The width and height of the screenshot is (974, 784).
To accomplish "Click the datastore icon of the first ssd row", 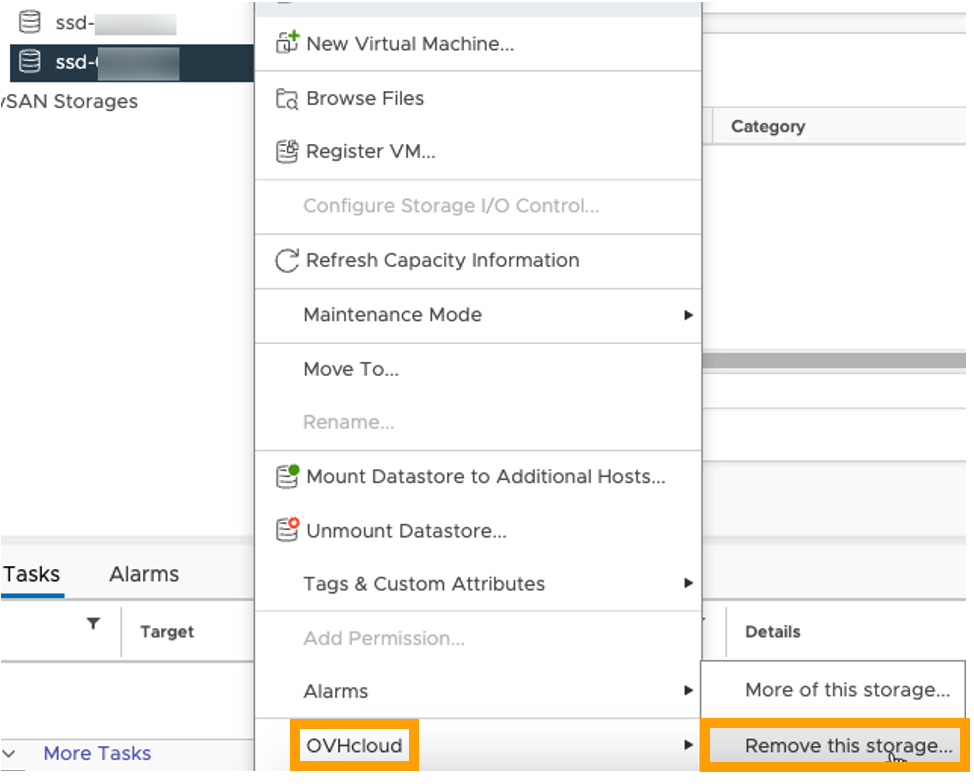I will click(29, 22).
